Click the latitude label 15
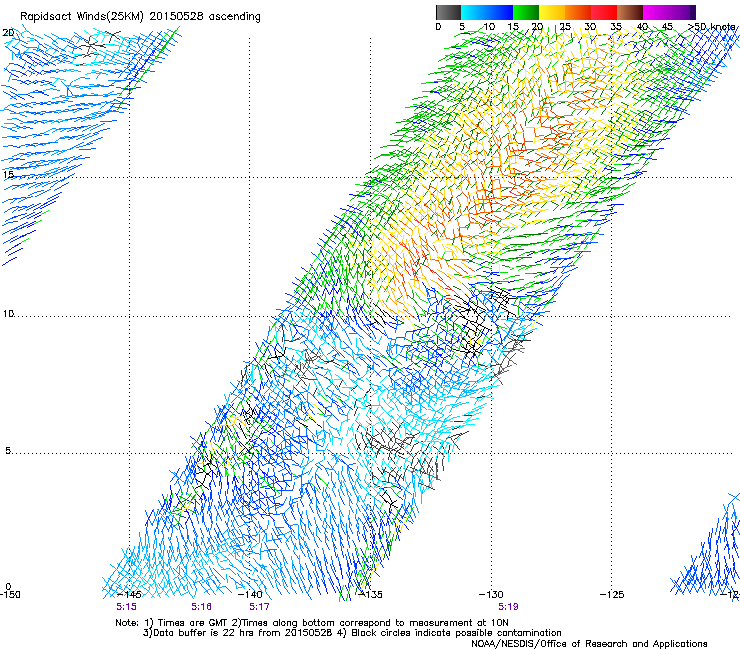 (x=8, y=174)
